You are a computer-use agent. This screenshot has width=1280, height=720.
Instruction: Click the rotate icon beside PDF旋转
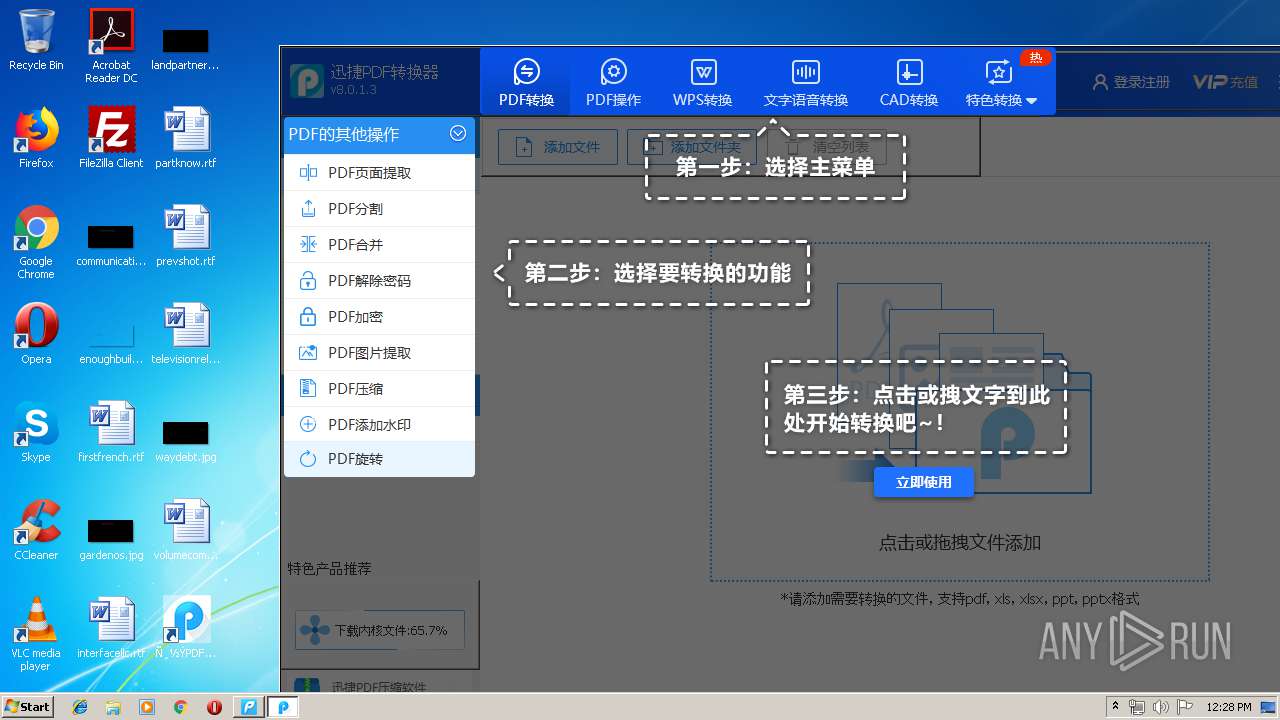[308, 459]
